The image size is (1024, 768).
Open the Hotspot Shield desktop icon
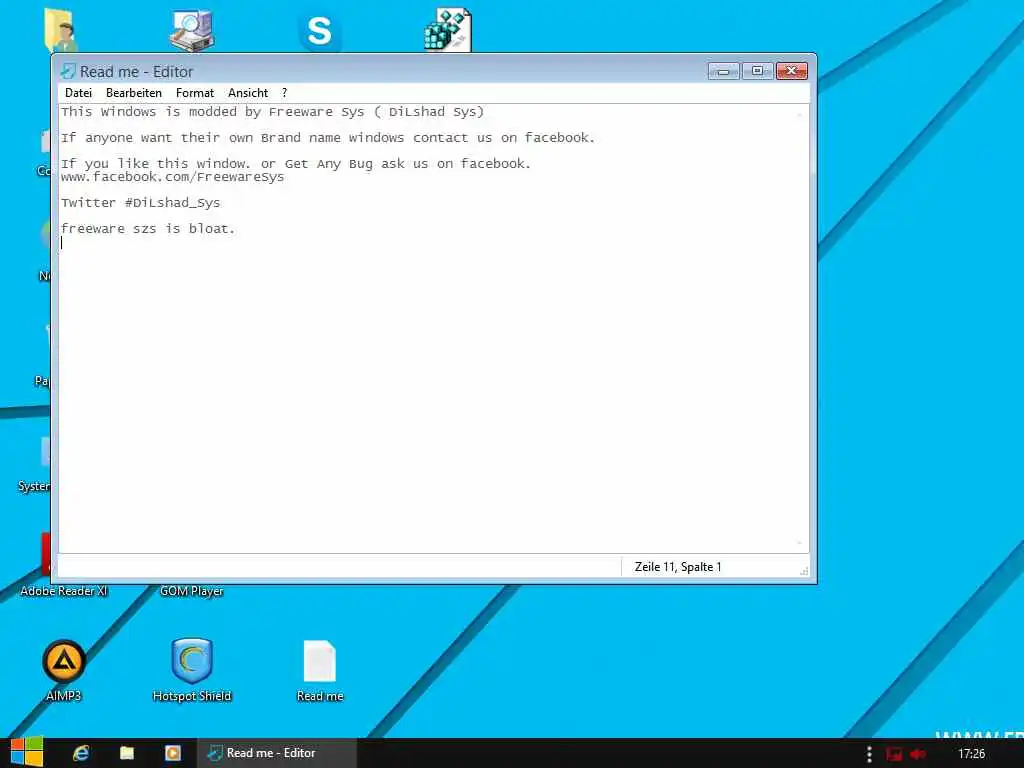pyautogui.click(x=192, y=670)
